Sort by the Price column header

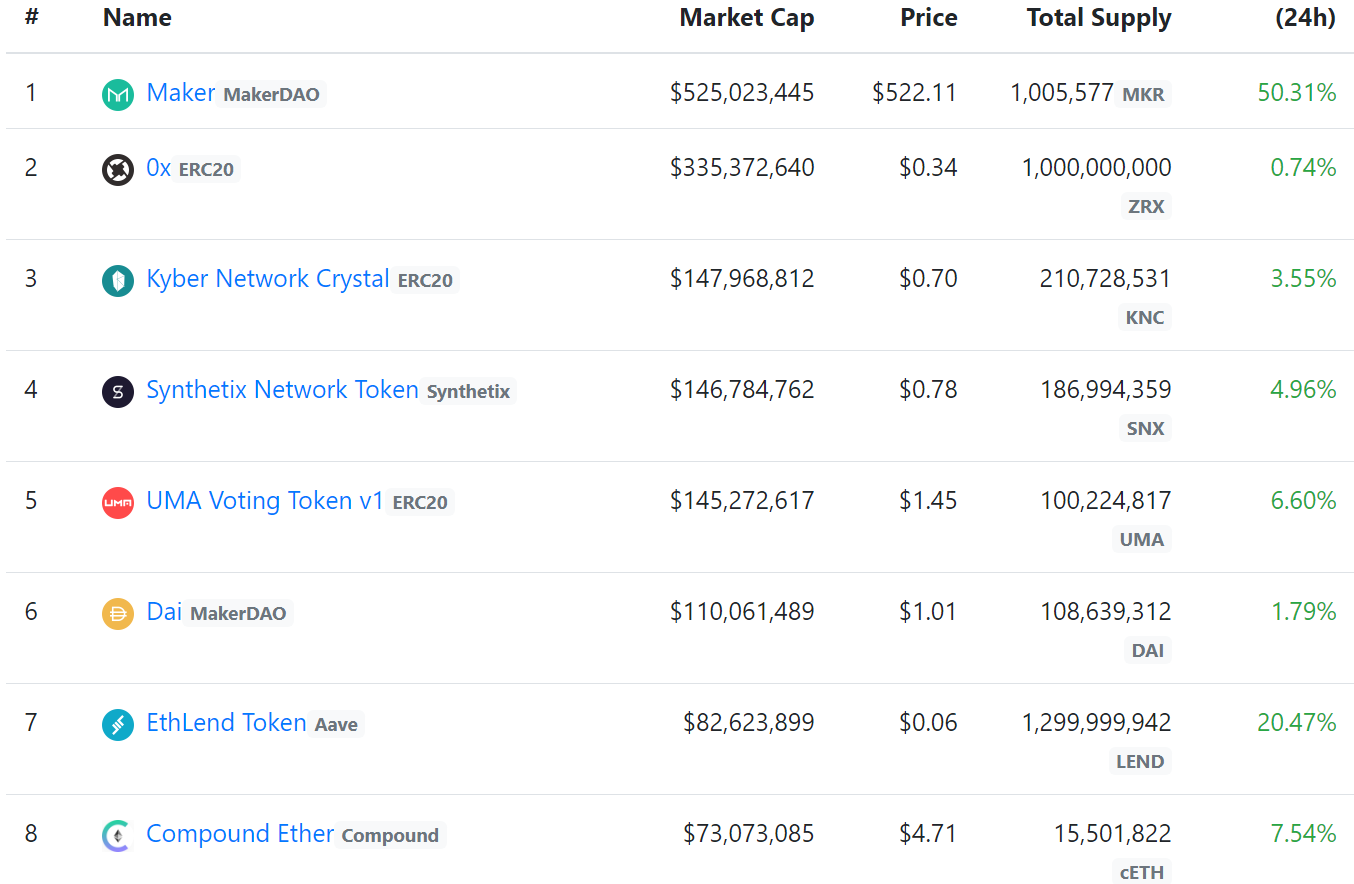click(928, 17)
